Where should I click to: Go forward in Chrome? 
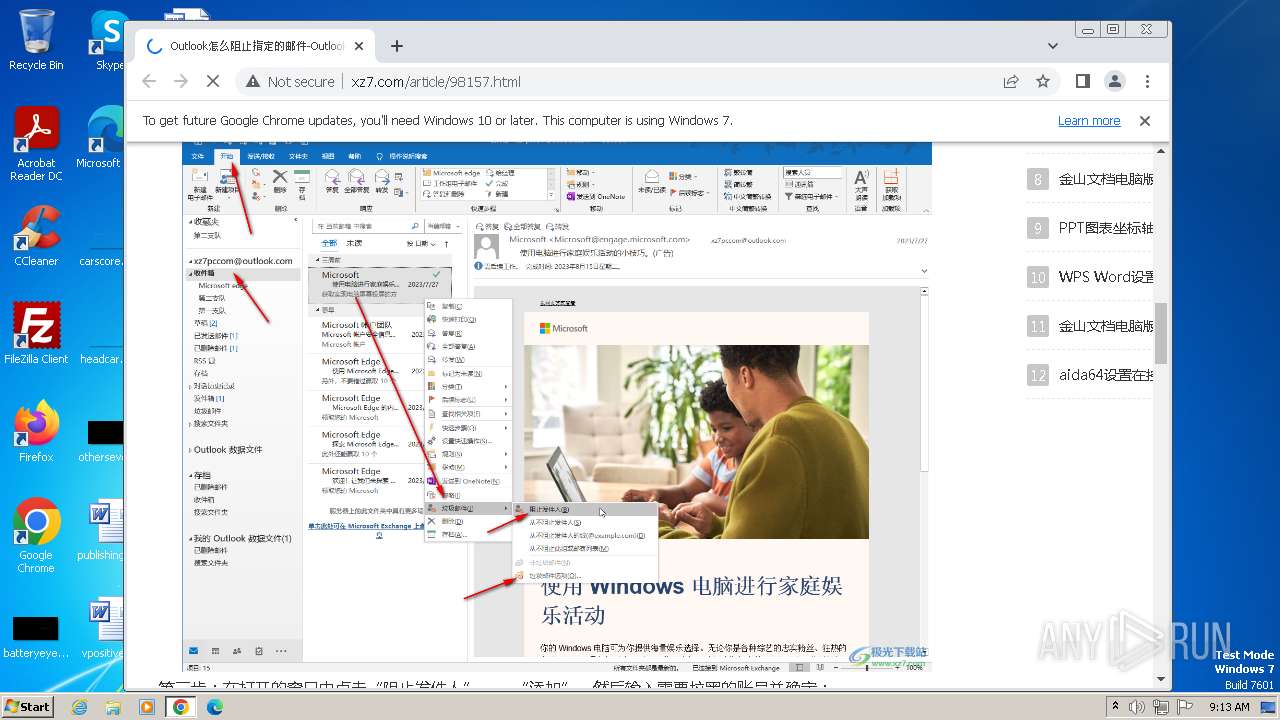(181, 82)
